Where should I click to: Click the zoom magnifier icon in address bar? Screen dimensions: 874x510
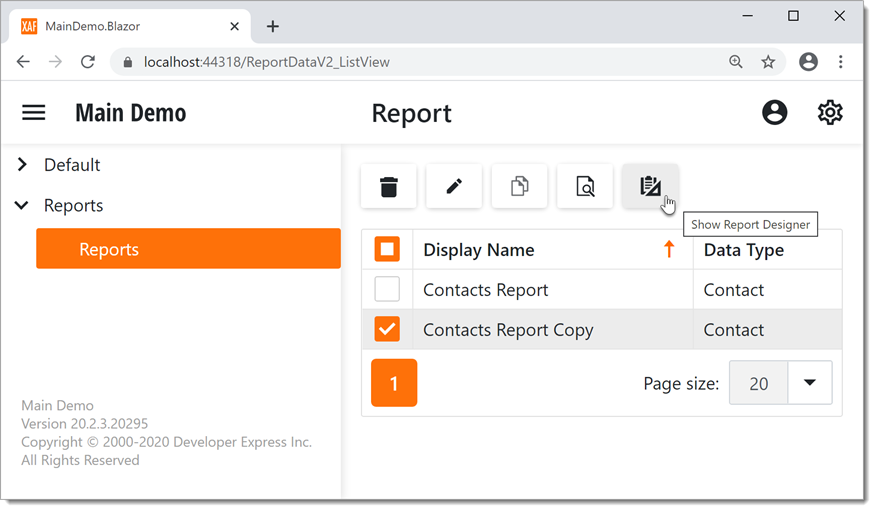(x=736, y=61)
